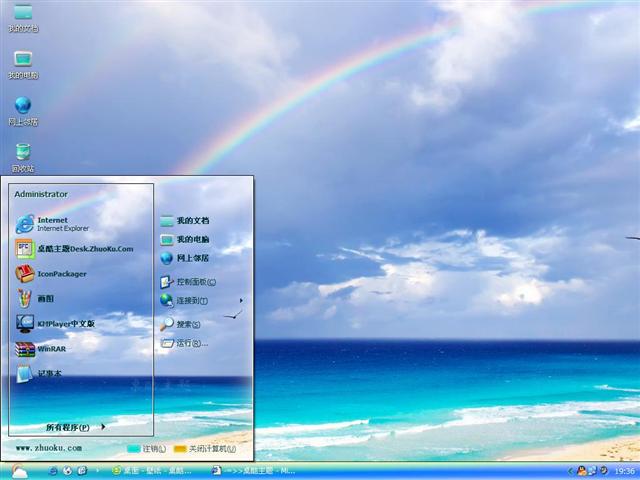Switch to 桌酷主题 taskbar window
This screenshot has width=640, height=480.
coord(253,471)
